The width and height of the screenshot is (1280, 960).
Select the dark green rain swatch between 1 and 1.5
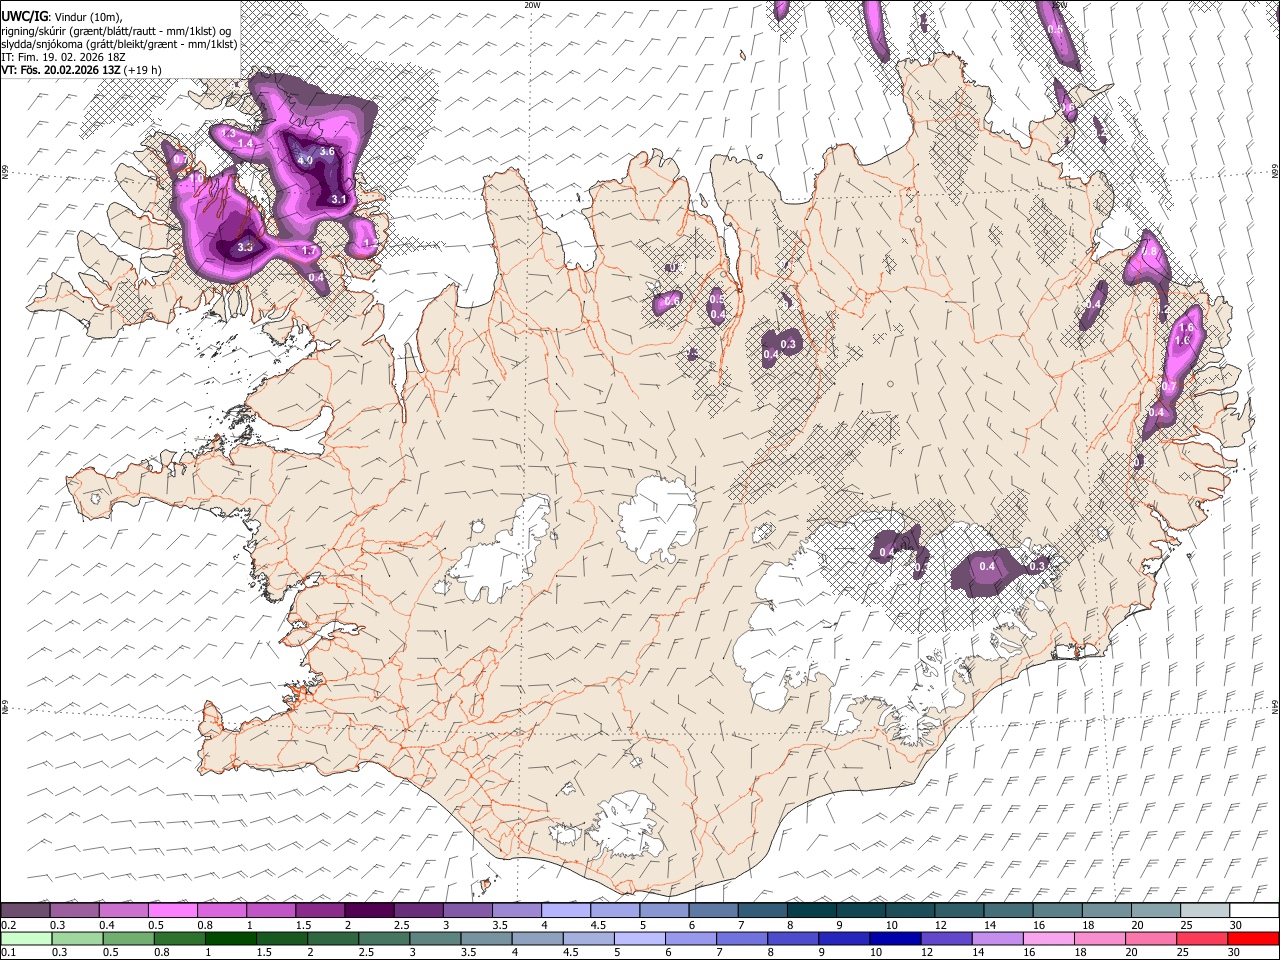(x=231, y=938)
